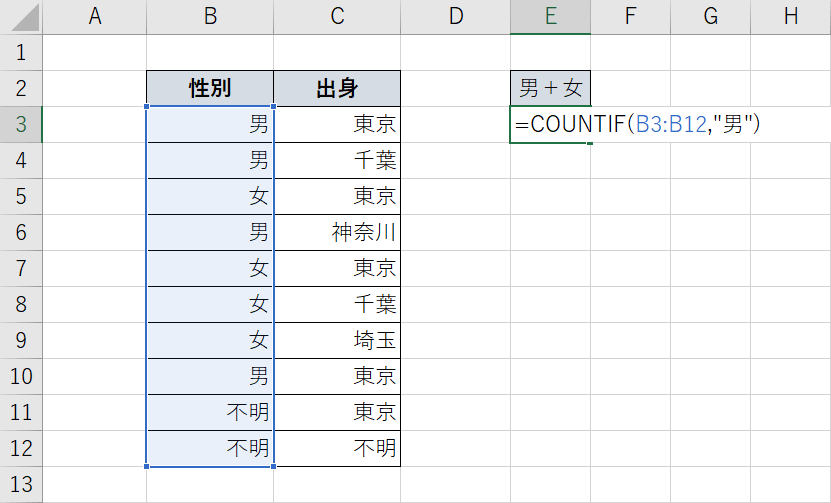Click the 出身 header cell

[337, 89]
